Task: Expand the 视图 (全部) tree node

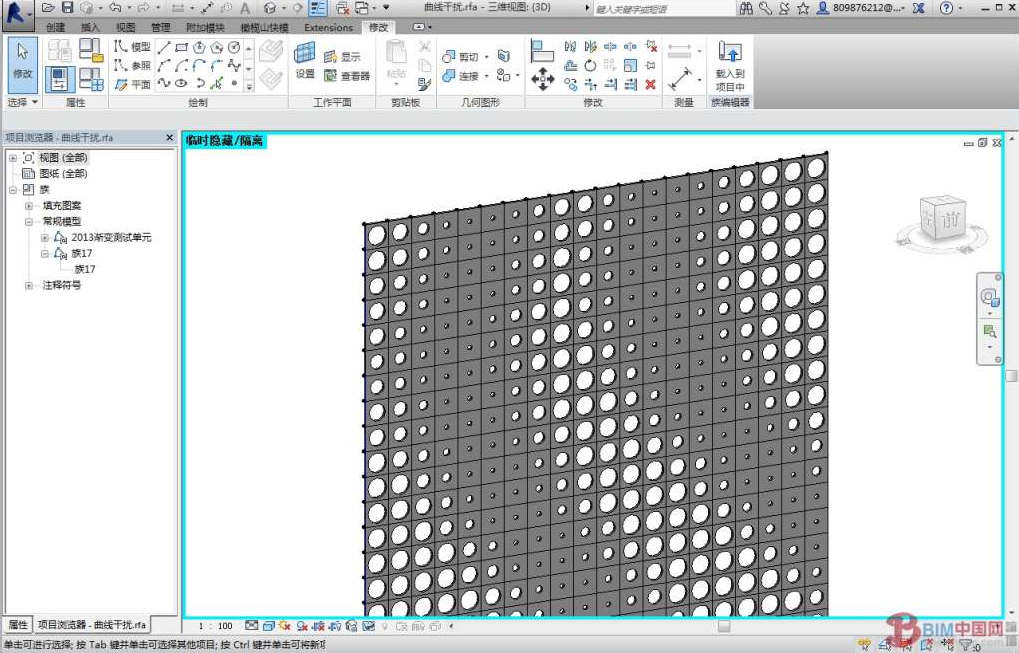Action: point(13,158)
